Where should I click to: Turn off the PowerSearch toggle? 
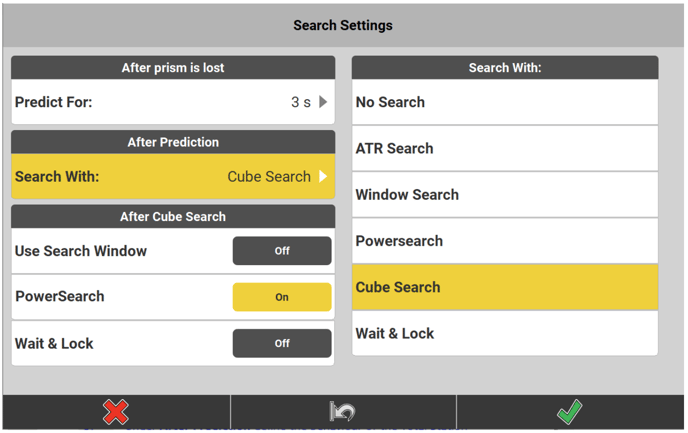pos(282,297)
